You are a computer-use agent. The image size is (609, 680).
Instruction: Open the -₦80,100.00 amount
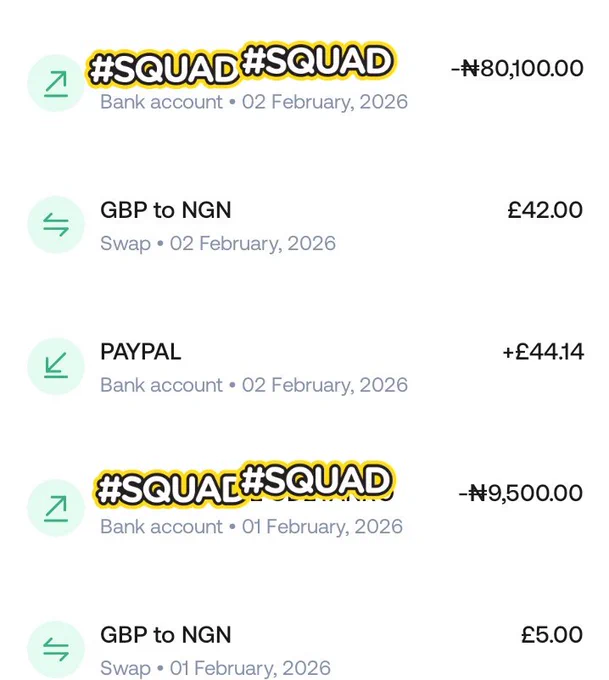(517, 69)
